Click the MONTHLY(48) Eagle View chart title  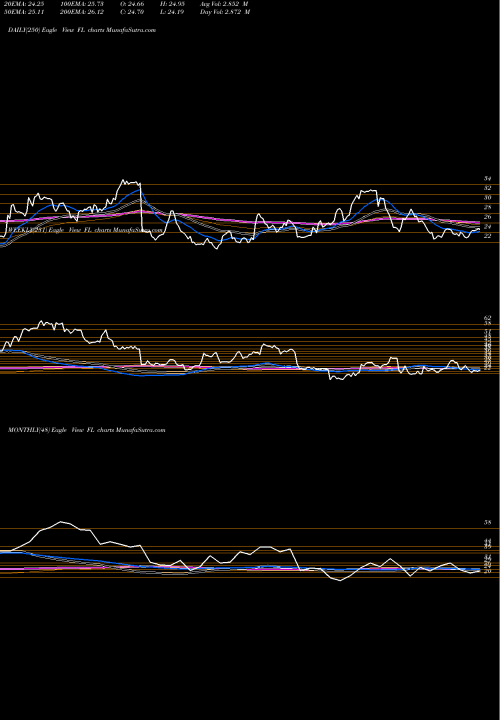87,430
